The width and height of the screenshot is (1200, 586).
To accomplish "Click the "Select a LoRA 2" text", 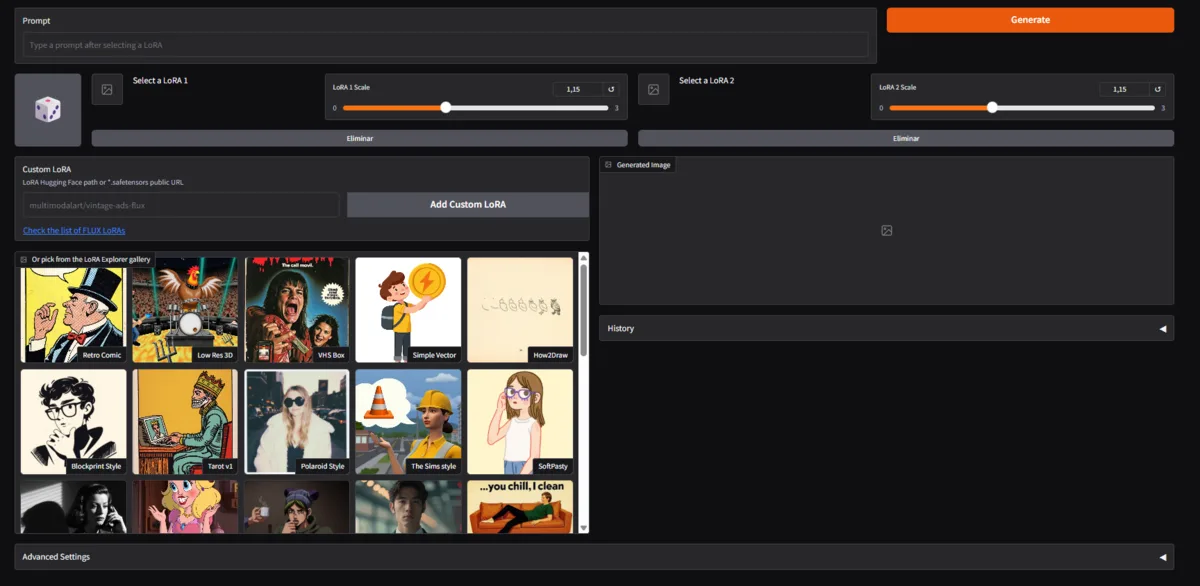I will coord(707,80).
